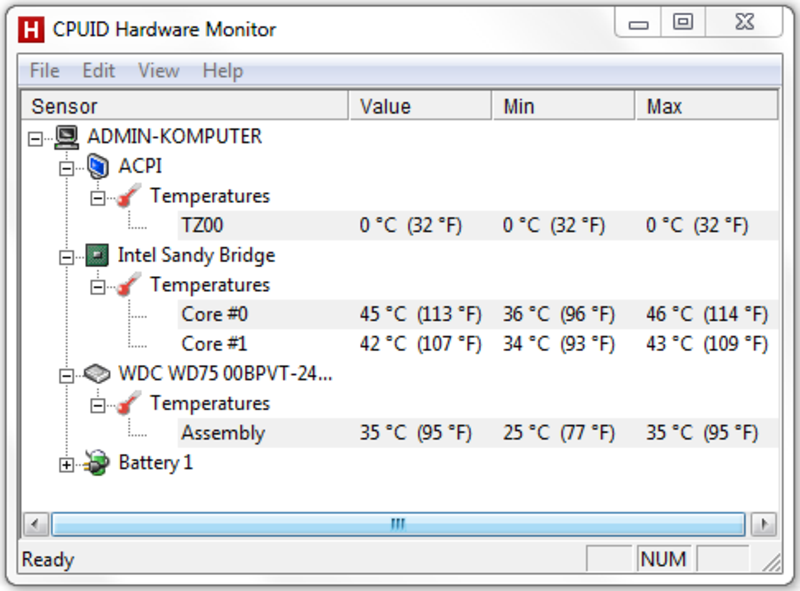Click the WDC hard drive icon
The height and width of the screenshot is (591, 800).
[97, 374]
